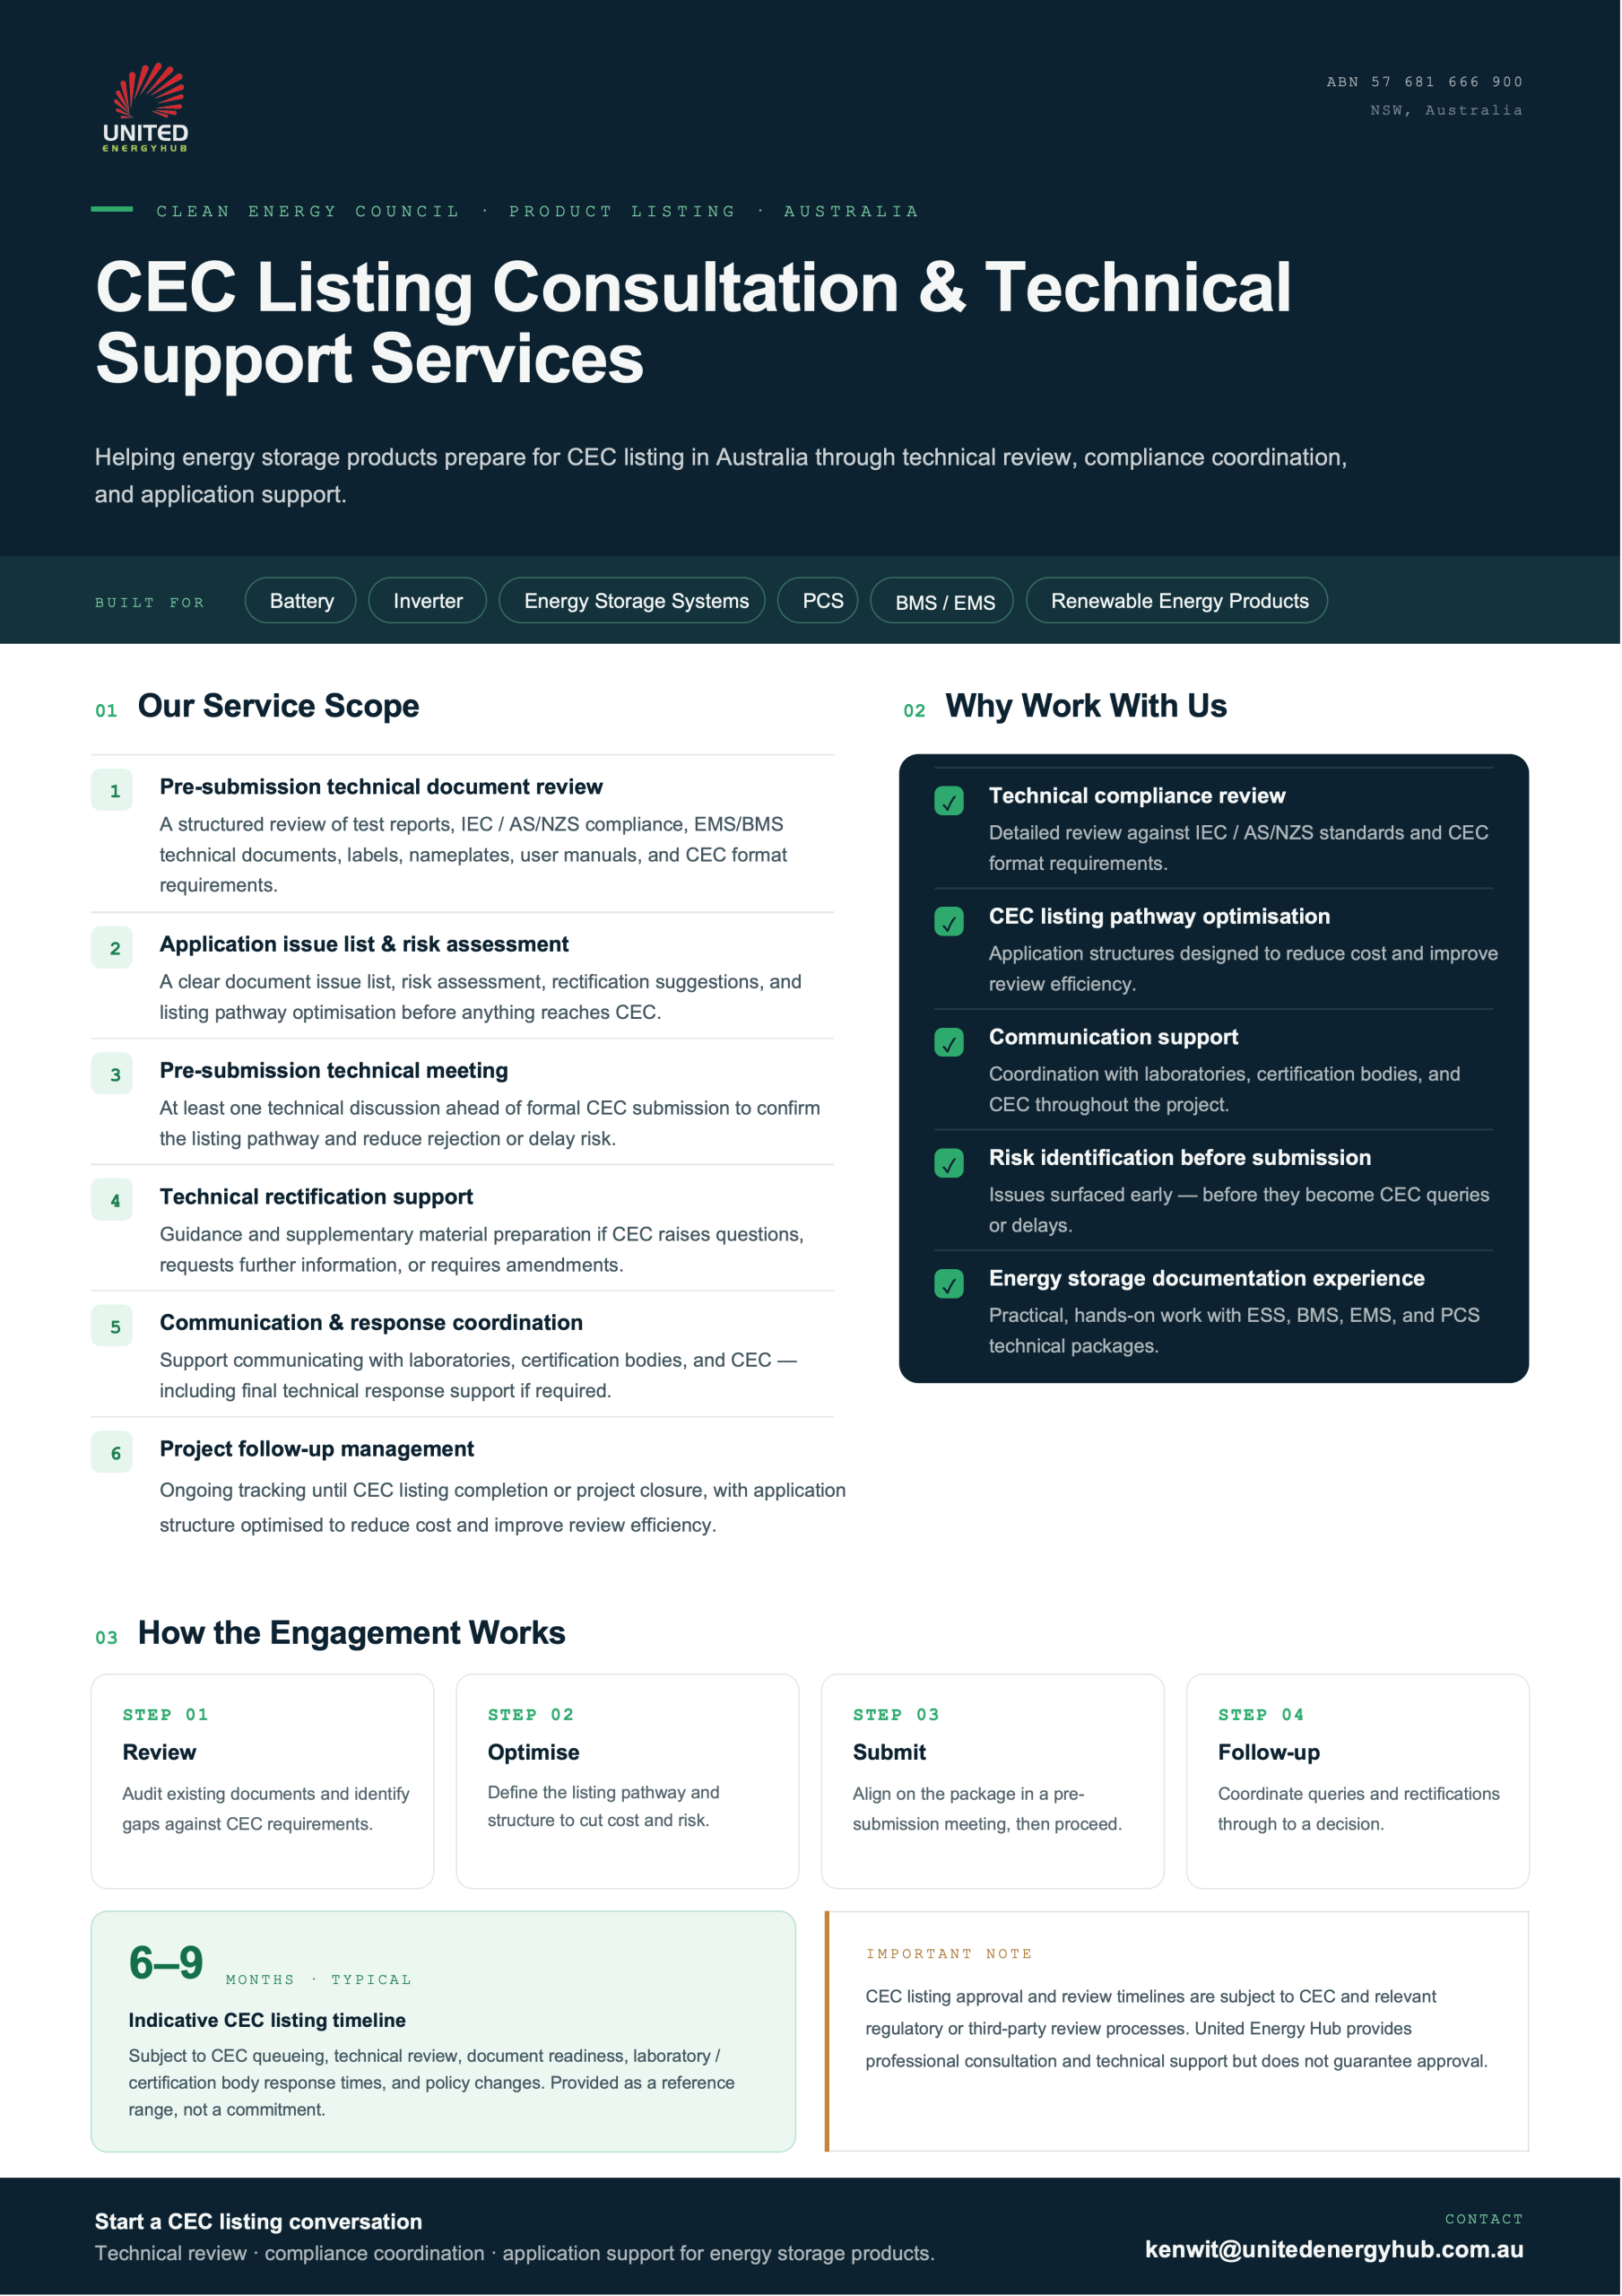
Task: Click the Pre-submission technical meeting title
Action: [x=334, y=1070]
